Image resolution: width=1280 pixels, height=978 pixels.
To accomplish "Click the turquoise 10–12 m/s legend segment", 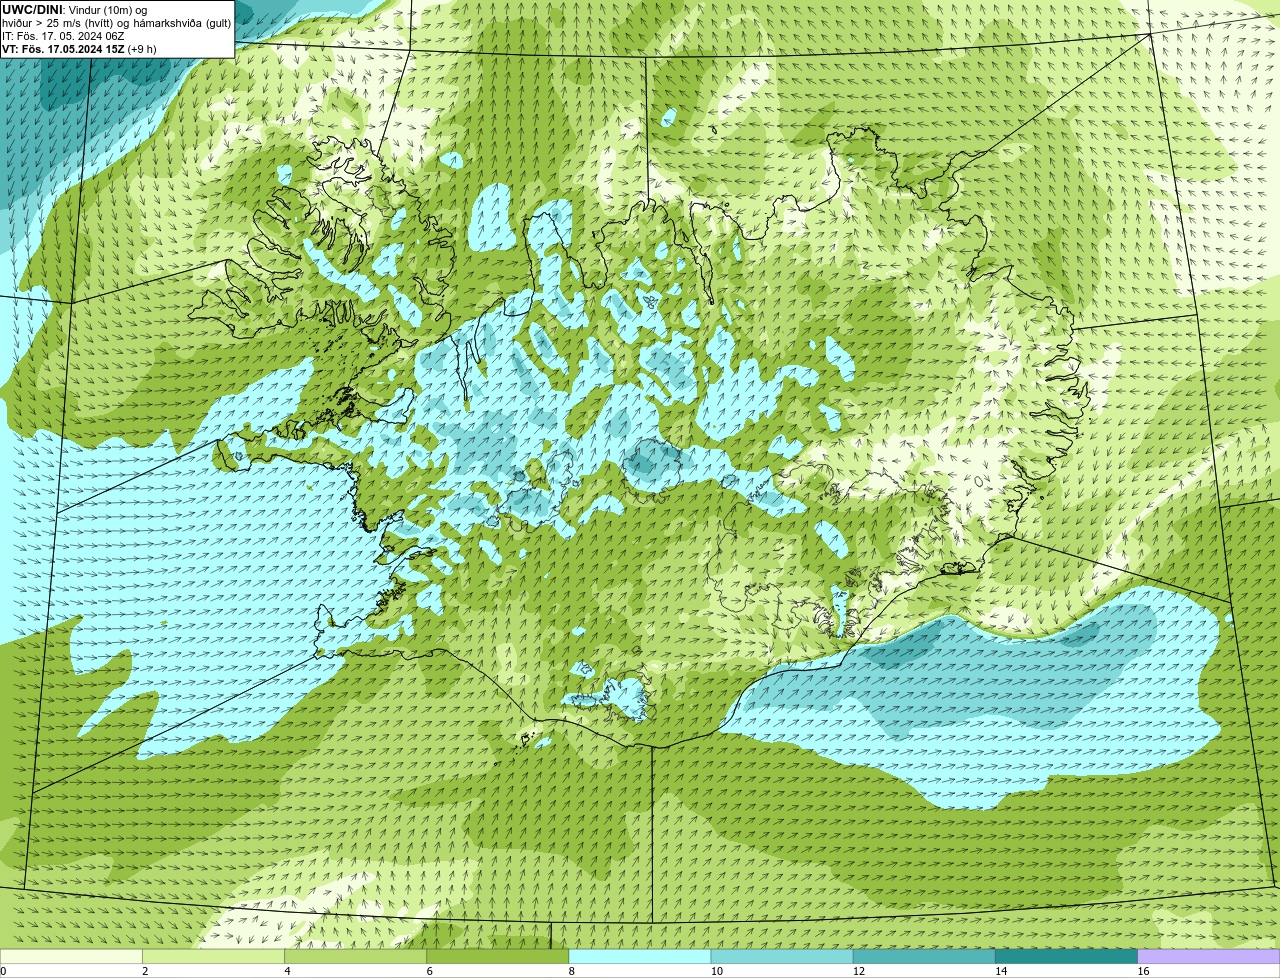I will click(x=782, y=956).
